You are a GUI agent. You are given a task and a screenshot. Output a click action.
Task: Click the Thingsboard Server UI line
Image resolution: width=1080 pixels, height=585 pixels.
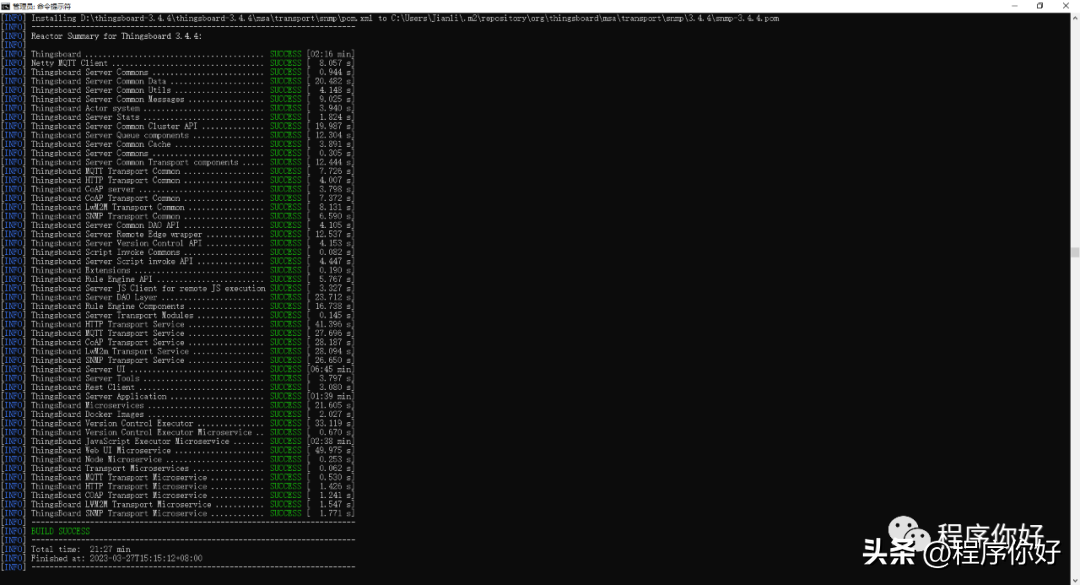coord(78,369)
